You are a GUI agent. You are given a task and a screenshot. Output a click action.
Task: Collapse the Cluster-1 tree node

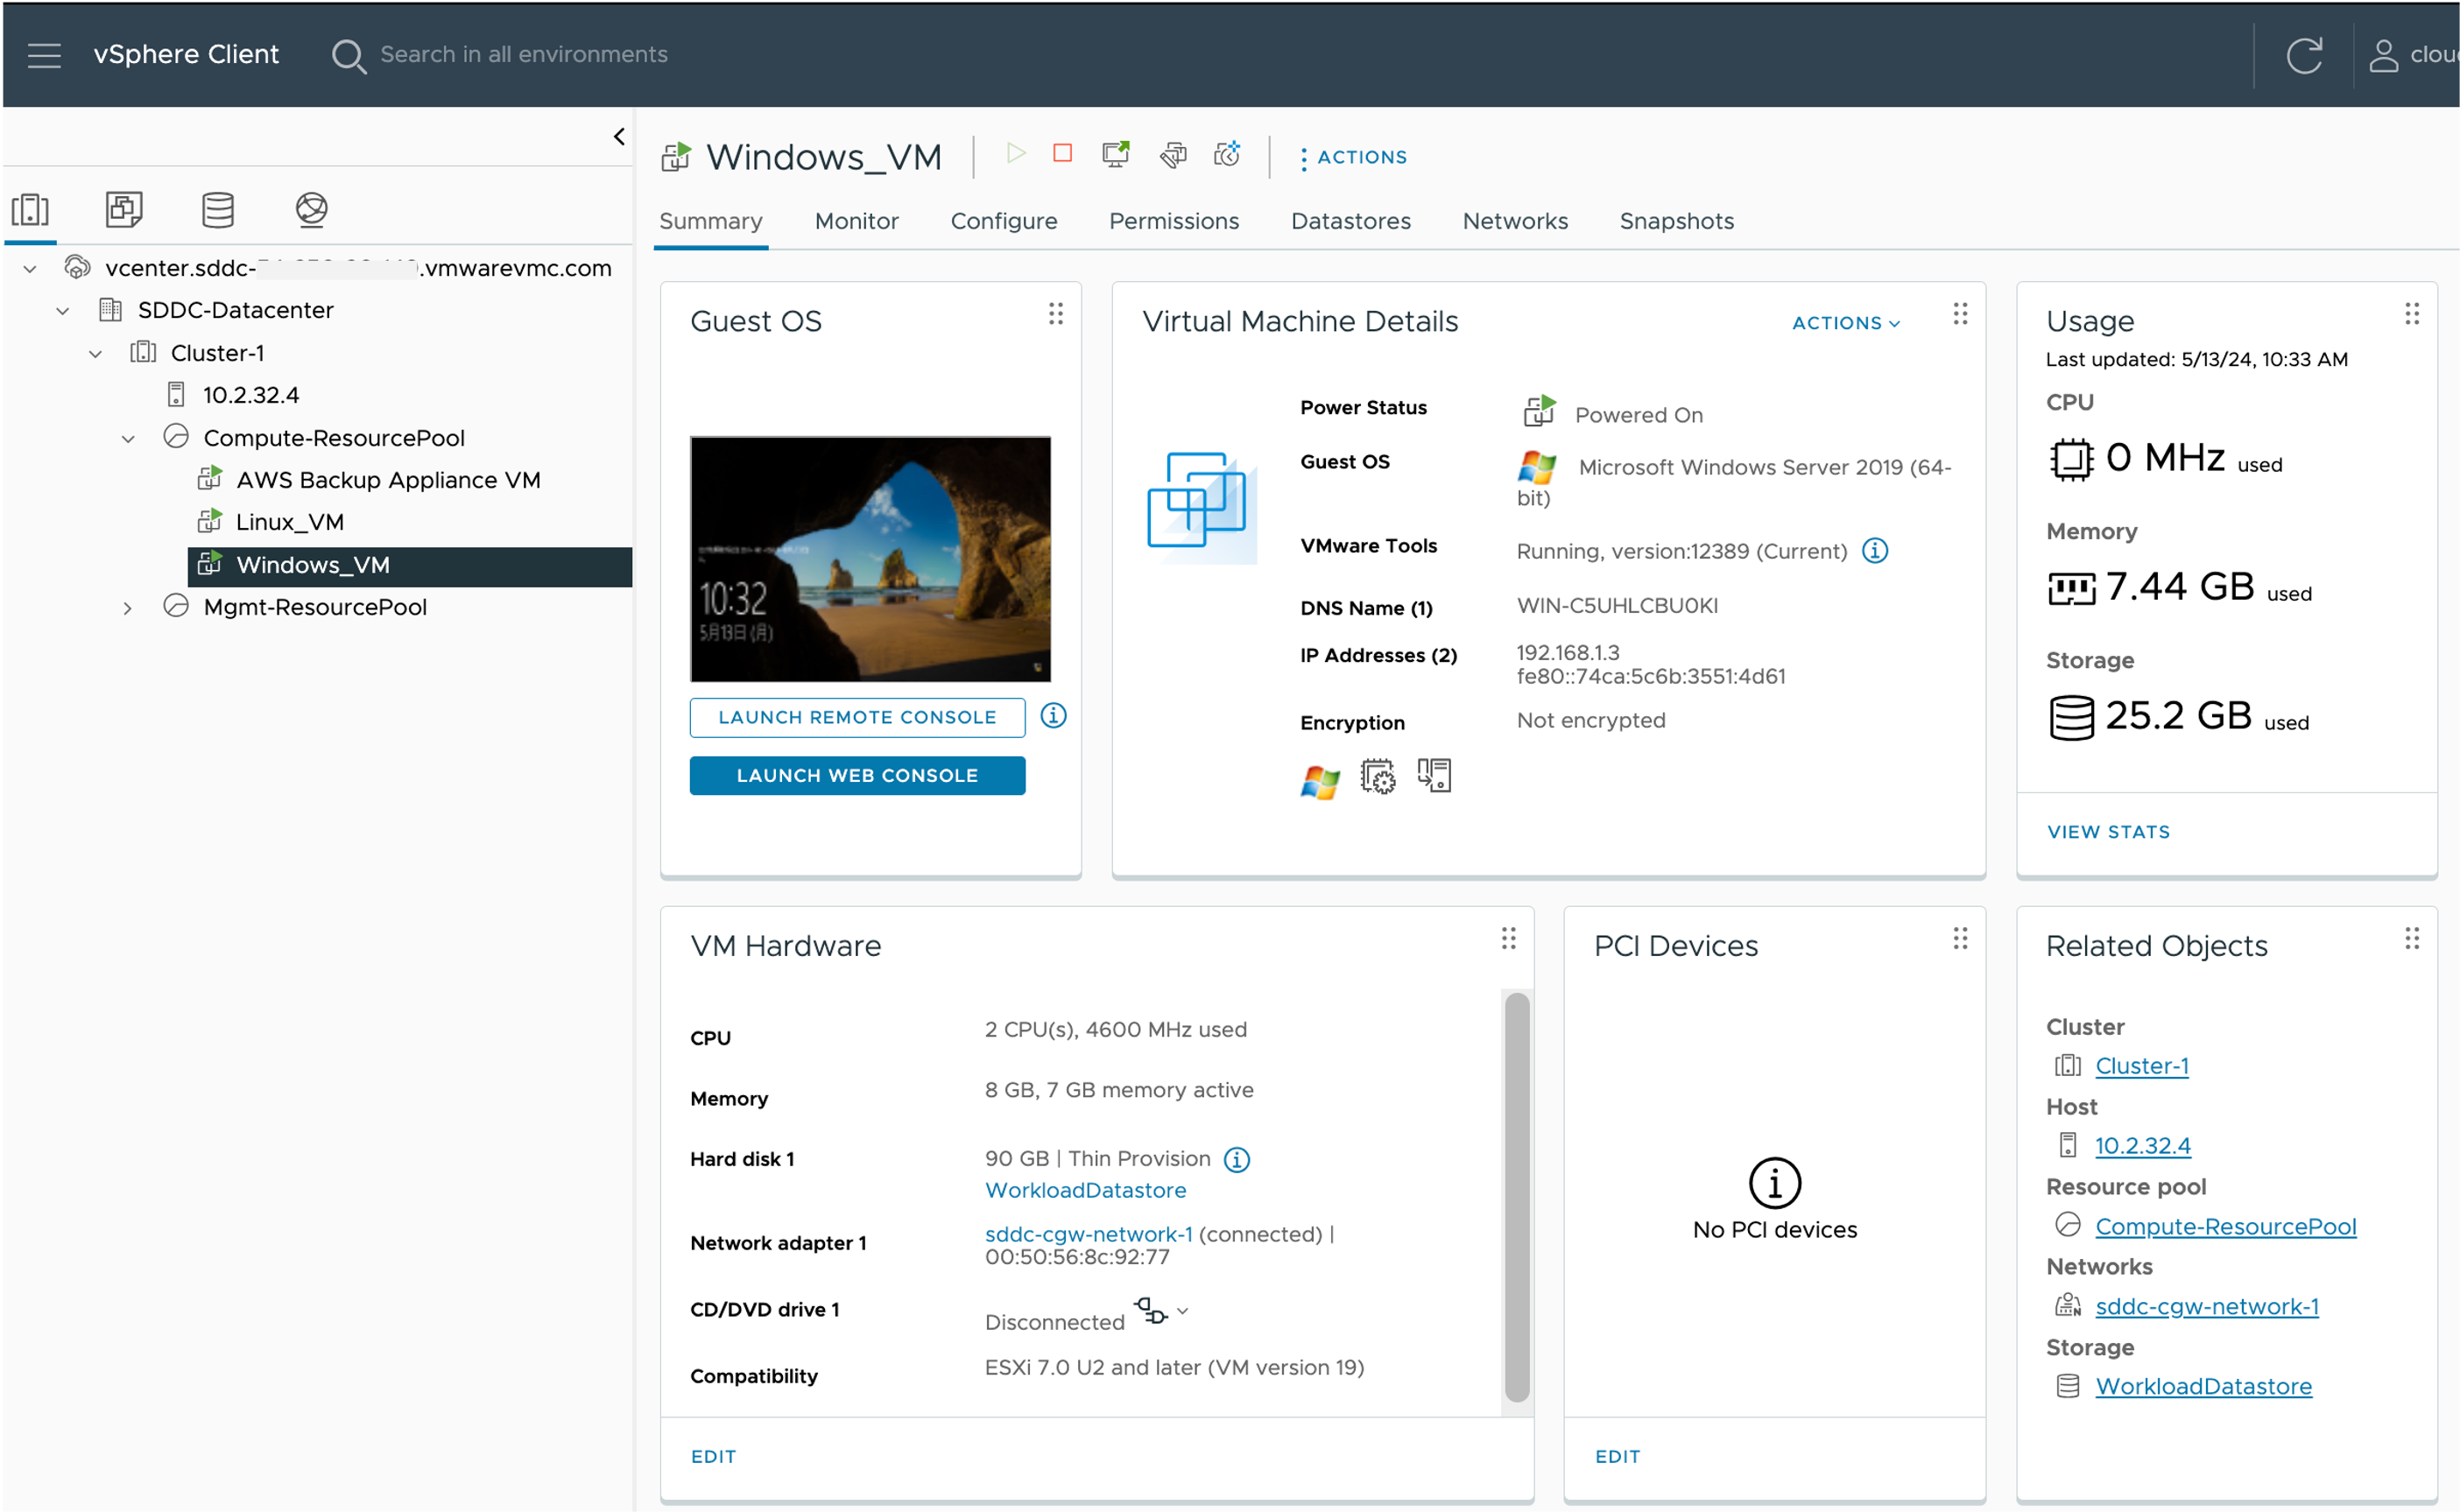[95, 354]
